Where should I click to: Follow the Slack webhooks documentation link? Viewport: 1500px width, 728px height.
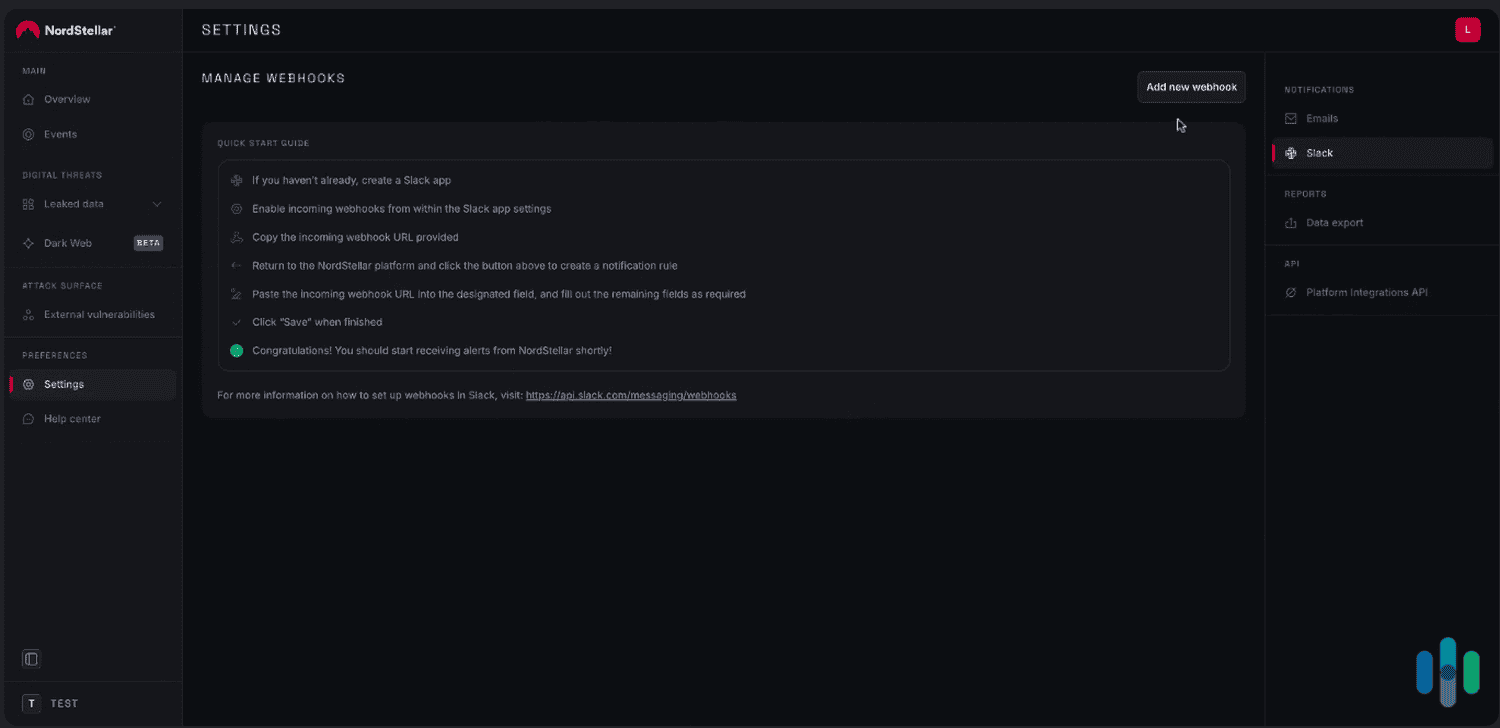(631, 395)
